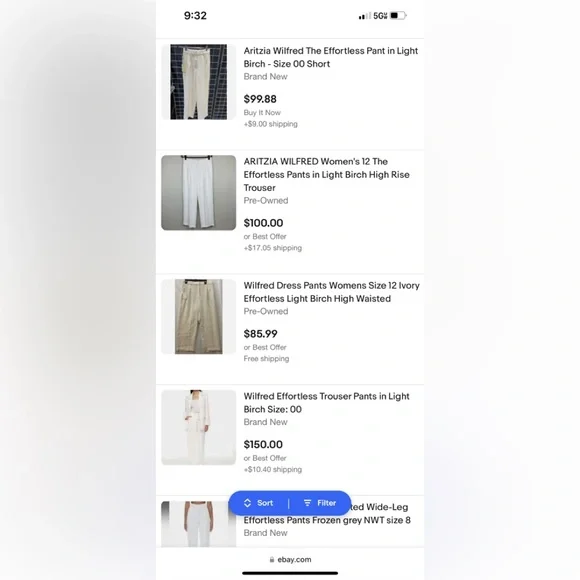Image resolution: width=580 pixels, height=580 pixels.
Task: Tap the cellular signal bars icon
Action: [x=364, y=16]
